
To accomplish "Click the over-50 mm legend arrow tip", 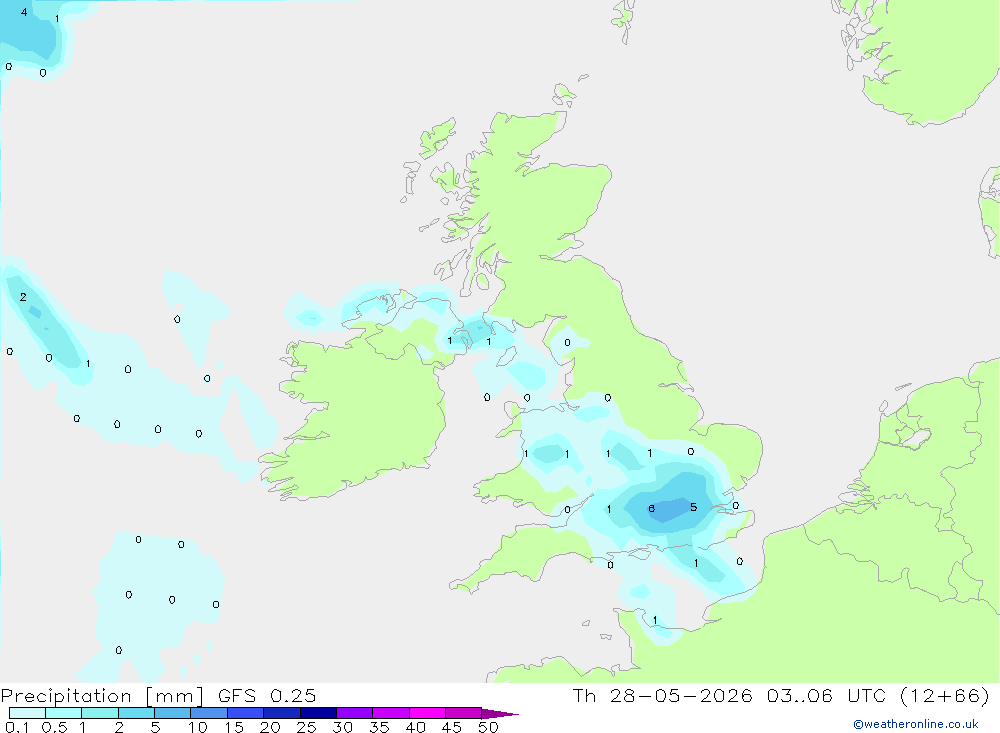I will (500, 713).
